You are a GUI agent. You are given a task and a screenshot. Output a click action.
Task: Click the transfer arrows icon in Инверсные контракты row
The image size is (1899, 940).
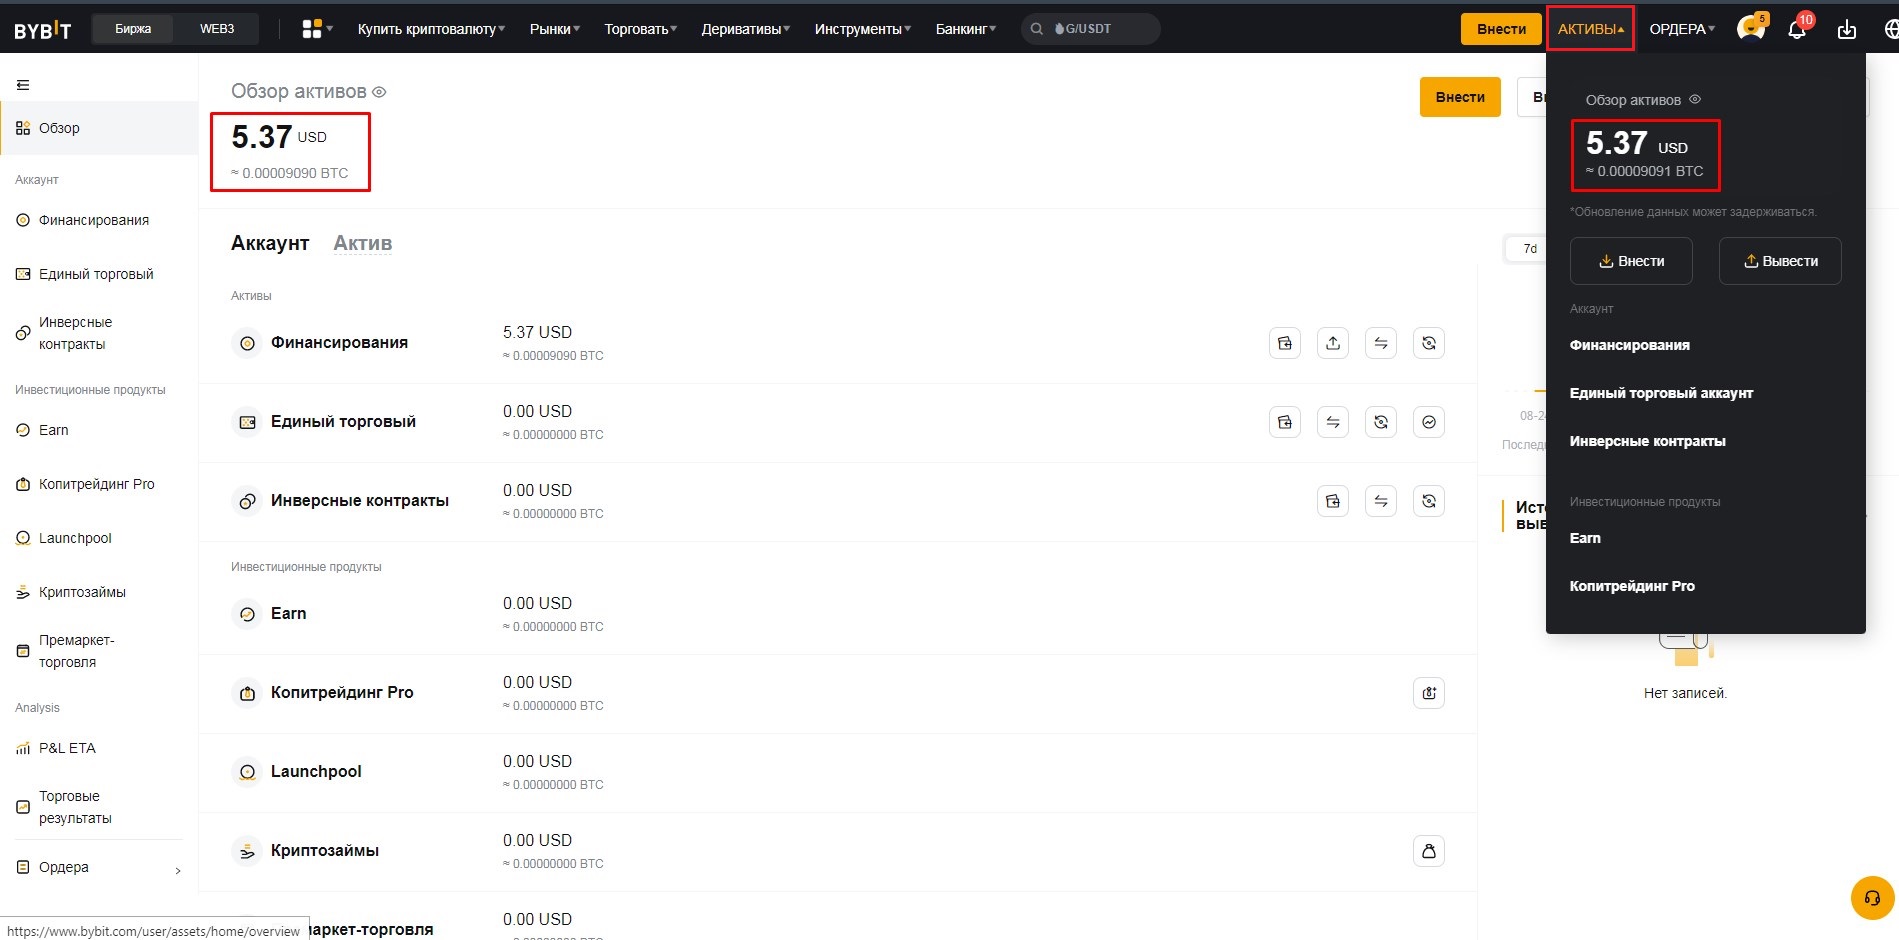[1381, 501]
